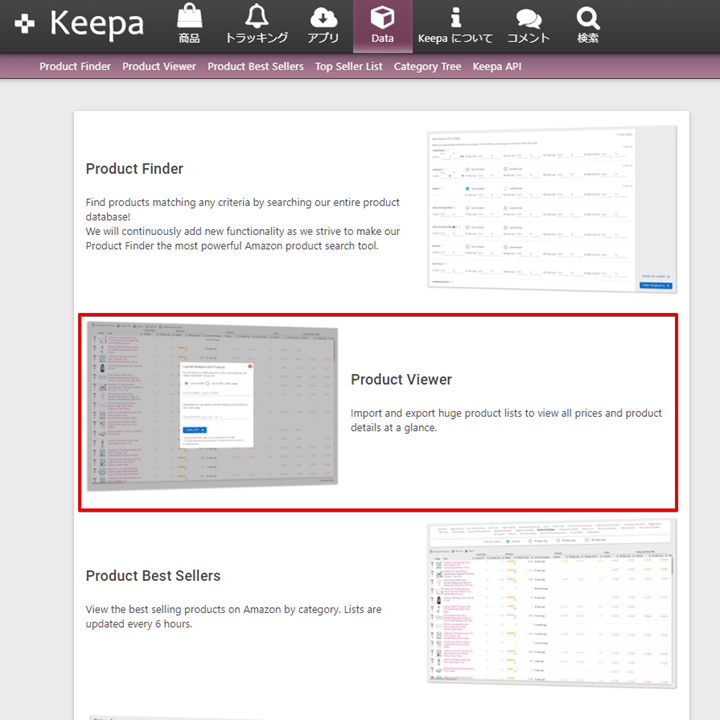Open the Product Viewer screenshot thumbnail
Image resolution: width=720 pixels, height=720 pixels.
coord(212,405)
